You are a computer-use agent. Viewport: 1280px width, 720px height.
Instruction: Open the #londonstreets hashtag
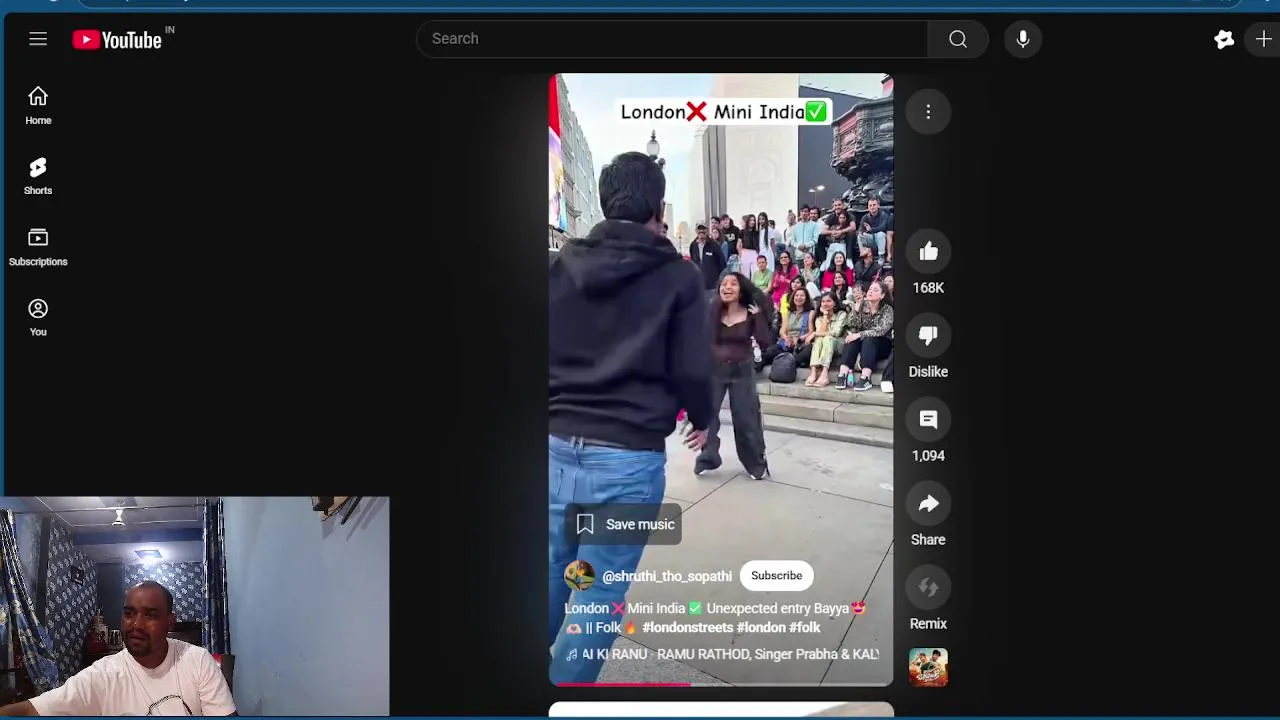[687, 628]
